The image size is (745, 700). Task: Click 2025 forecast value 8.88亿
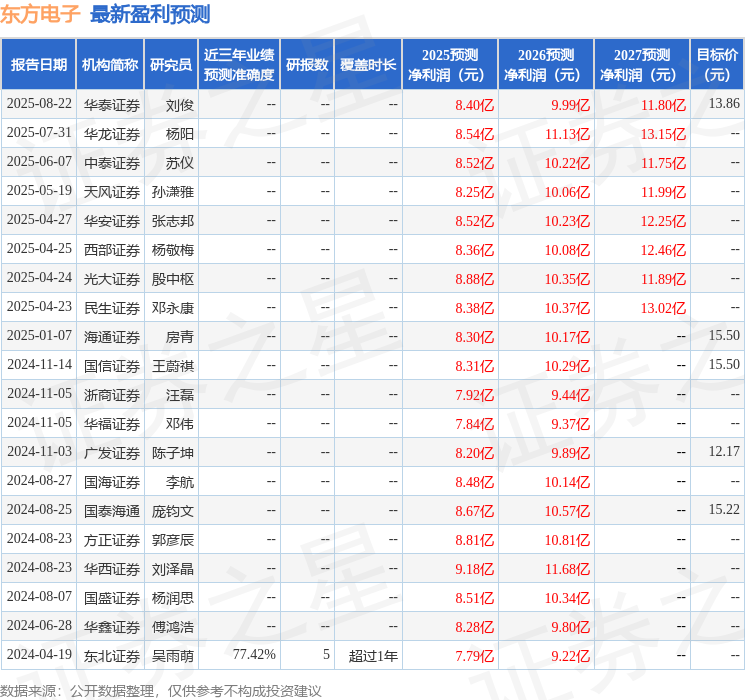tap(475, 279)
